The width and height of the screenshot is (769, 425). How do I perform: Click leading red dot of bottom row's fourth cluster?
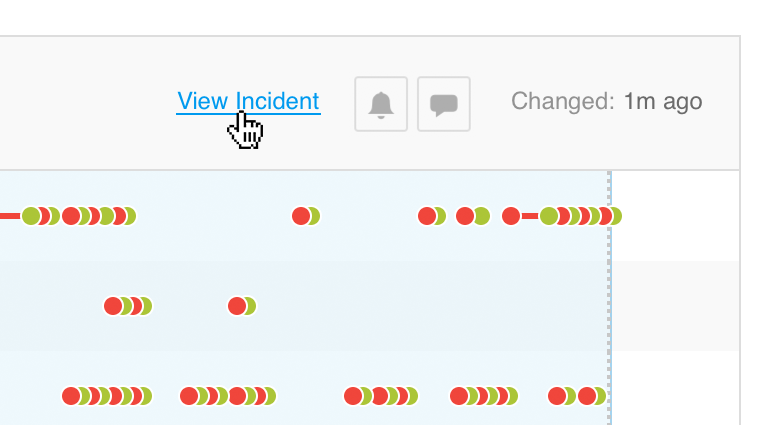[459, 396]
